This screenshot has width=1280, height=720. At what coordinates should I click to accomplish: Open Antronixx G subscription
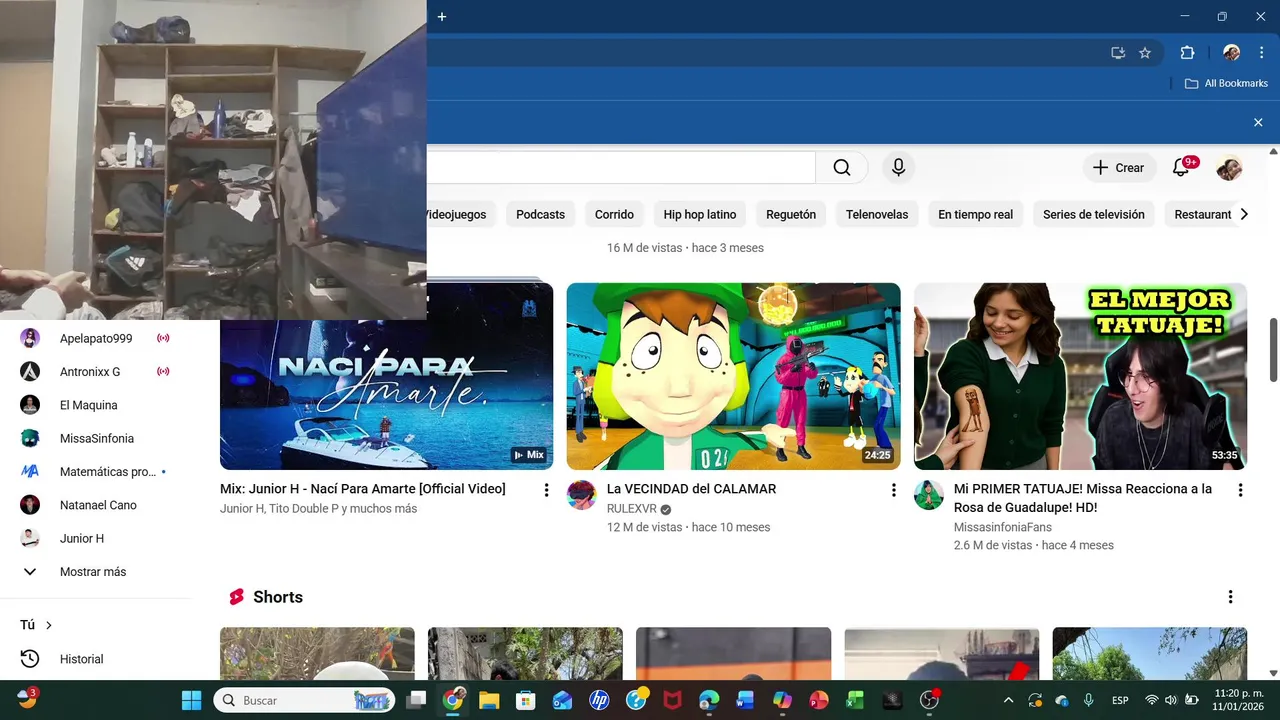coord(95,372)
